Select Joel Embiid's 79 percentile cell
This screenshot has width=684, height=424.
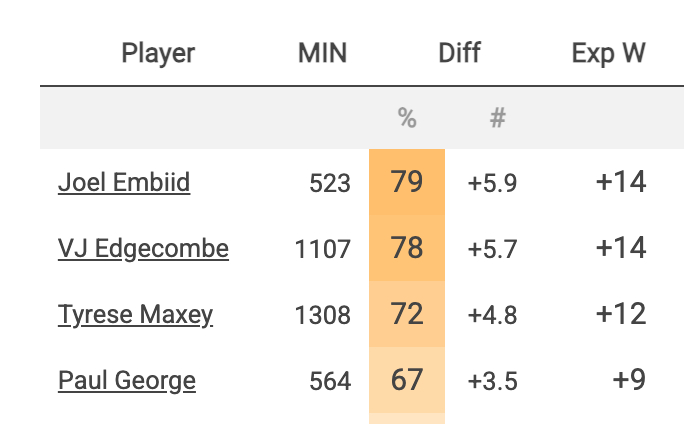(x=407, y=183)
